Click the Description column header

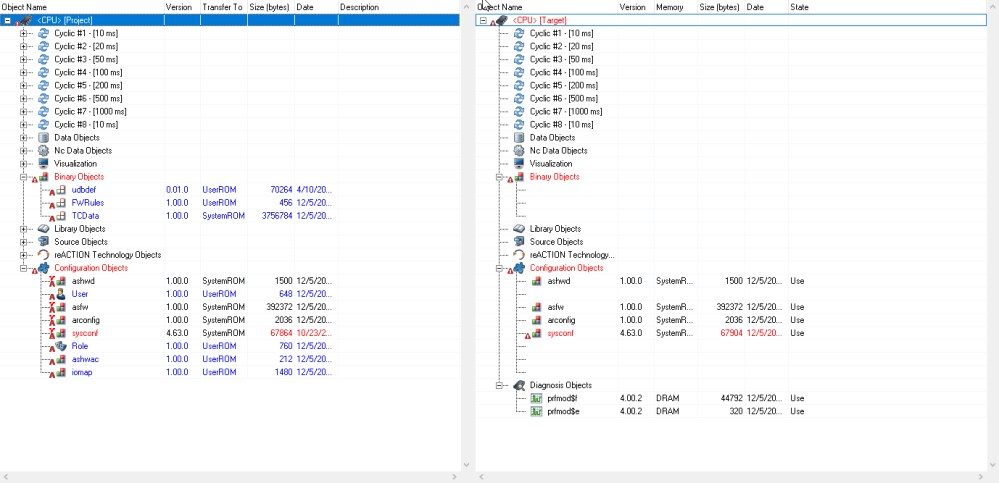[x=399, y=7]
